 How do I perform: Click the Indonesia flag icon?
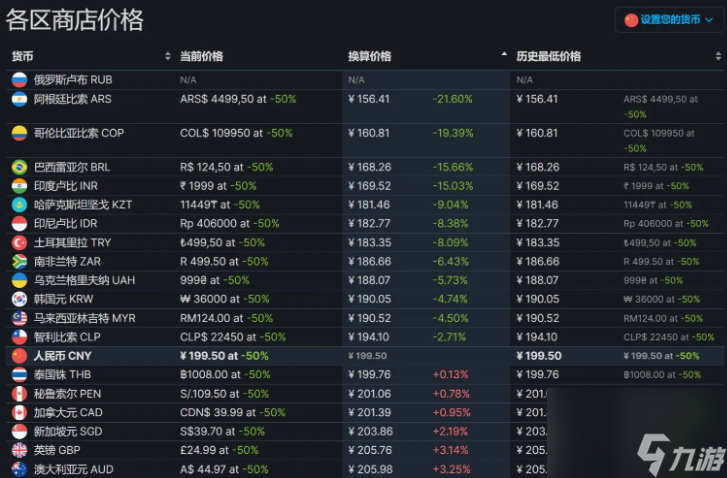[19, 223]
